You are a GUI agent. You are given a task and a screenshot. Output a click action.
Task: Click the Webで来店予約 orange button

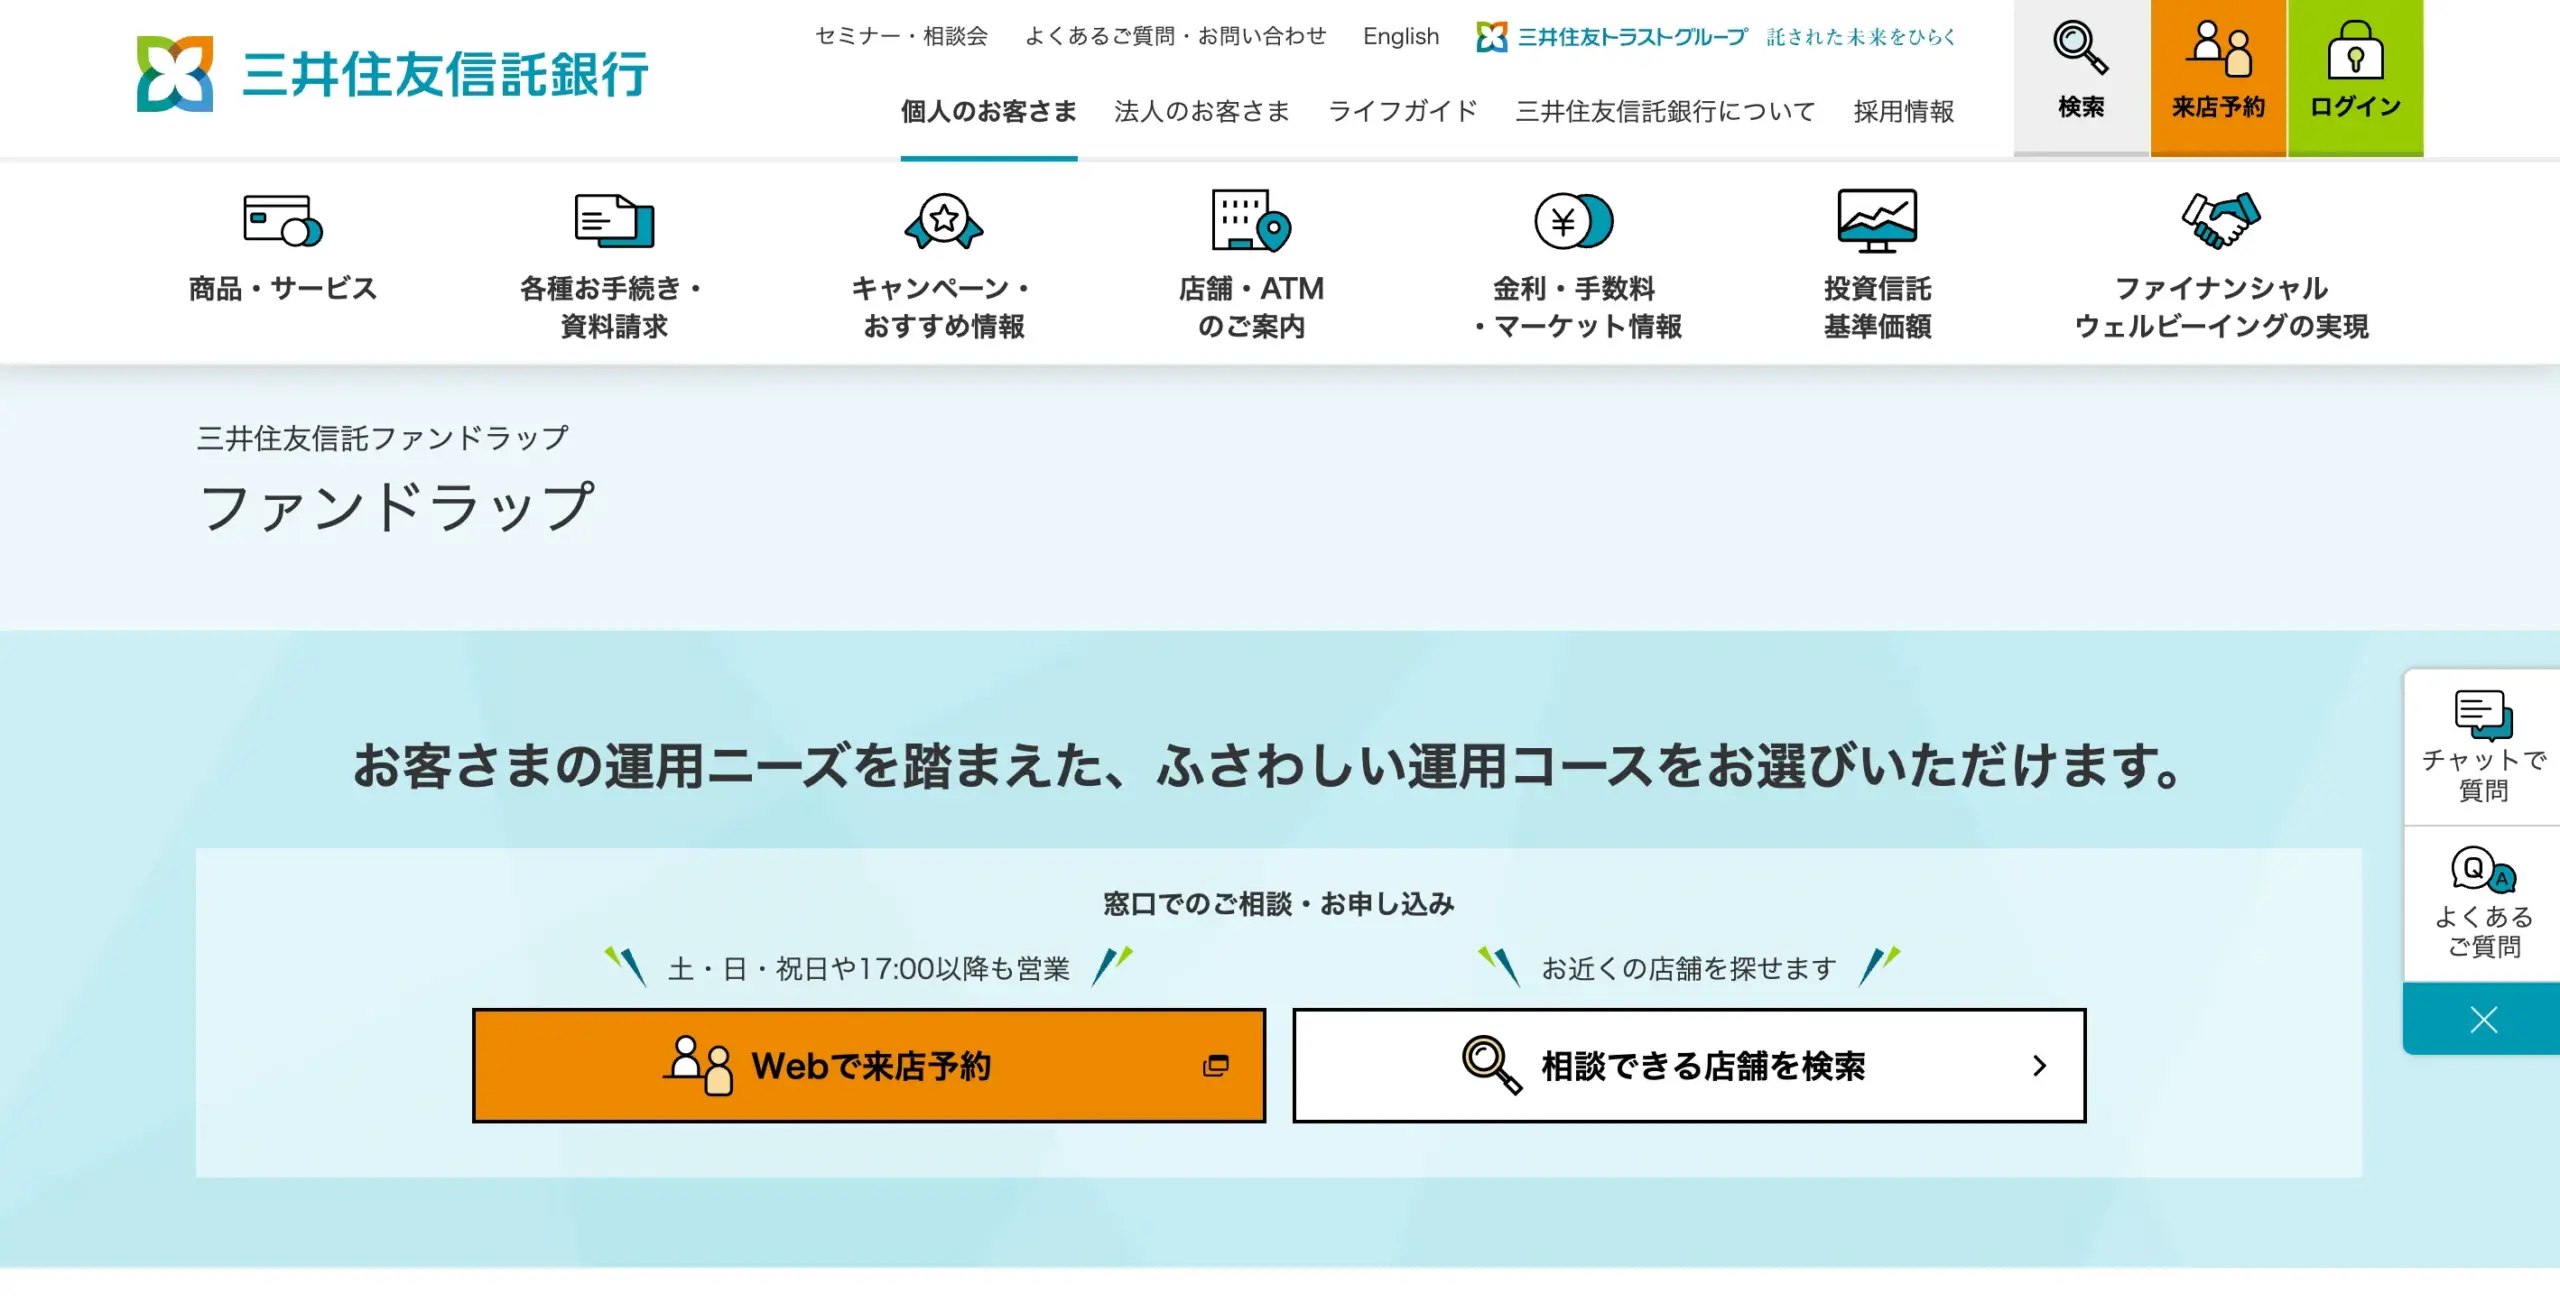[x=869, y=1065]
